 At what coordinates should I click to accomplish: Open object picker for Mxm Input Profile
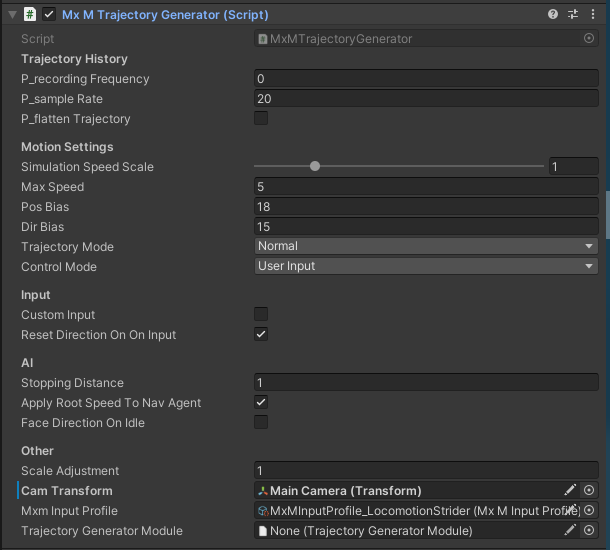point(589,510)
